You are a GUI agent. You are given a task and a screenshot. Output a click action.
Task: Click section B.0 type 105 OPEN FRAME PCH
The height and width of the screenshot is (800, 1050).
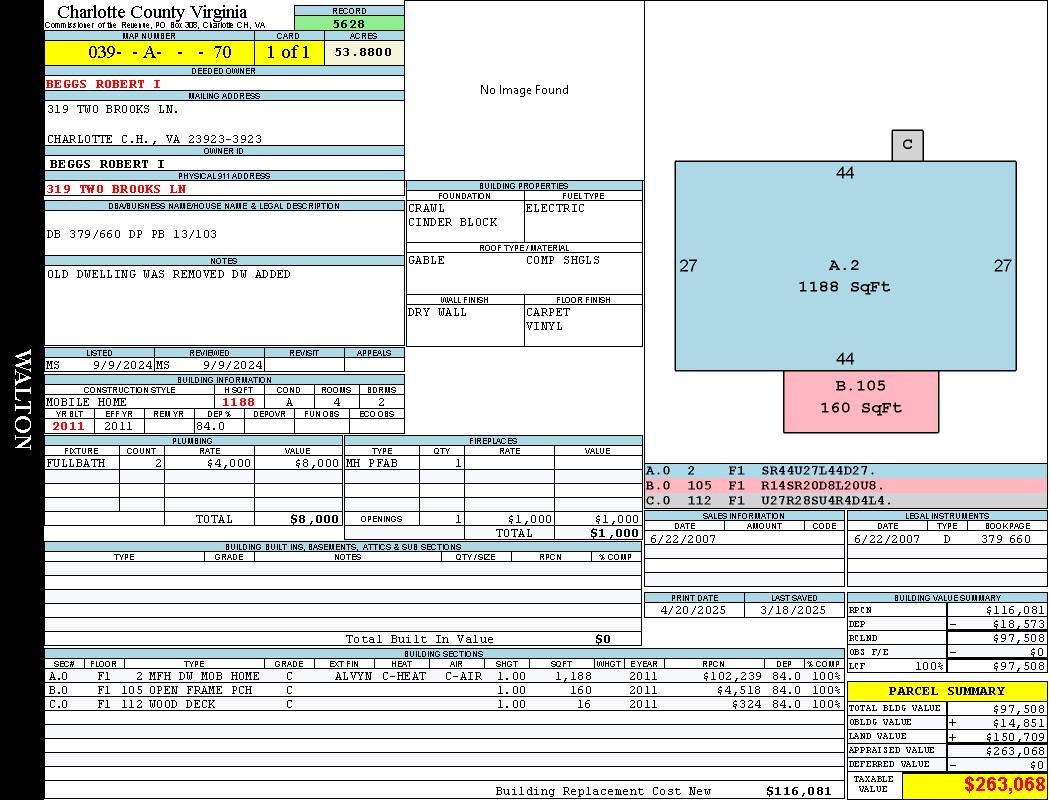(x=187, y=690)
